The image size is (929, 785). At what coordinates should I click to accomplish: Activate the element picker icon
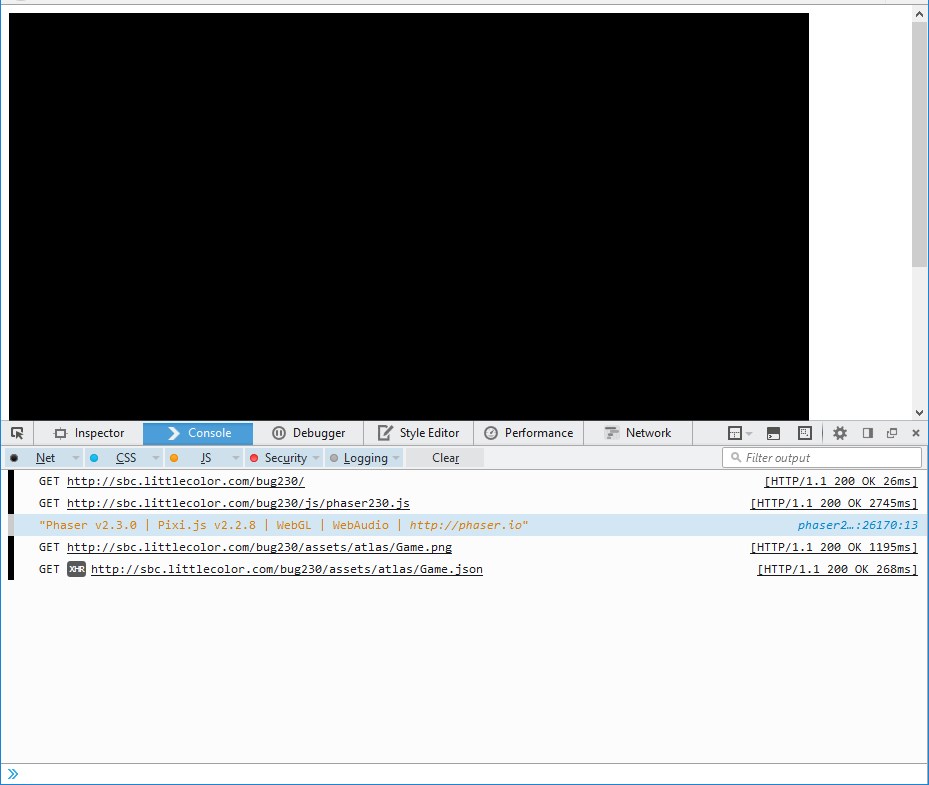[x=17, y=433]
